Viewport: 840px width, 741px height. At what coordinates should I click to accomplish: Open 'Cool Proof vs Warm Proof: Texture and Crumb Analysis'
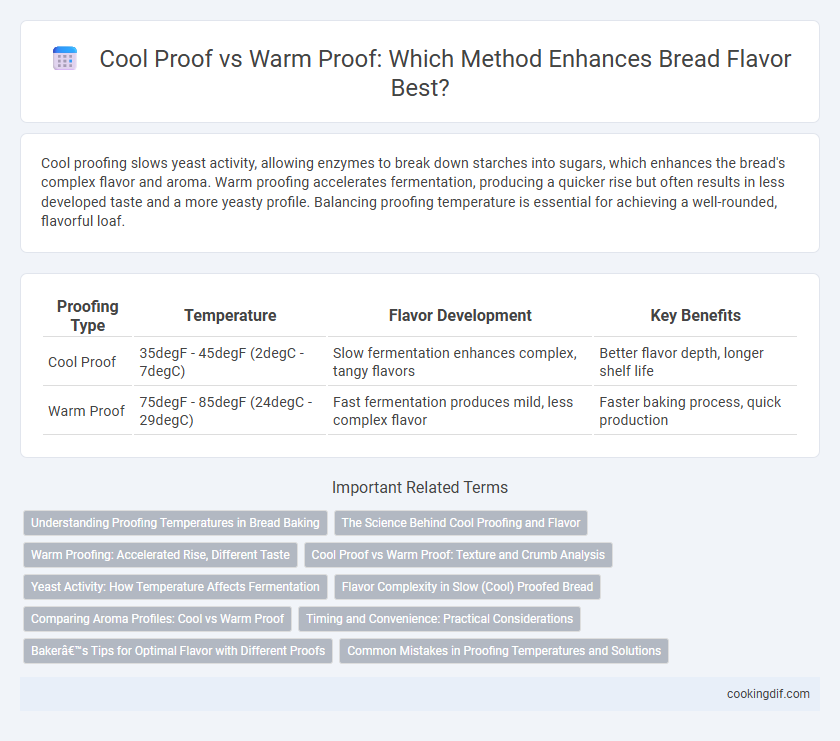[x=458, y=555]
